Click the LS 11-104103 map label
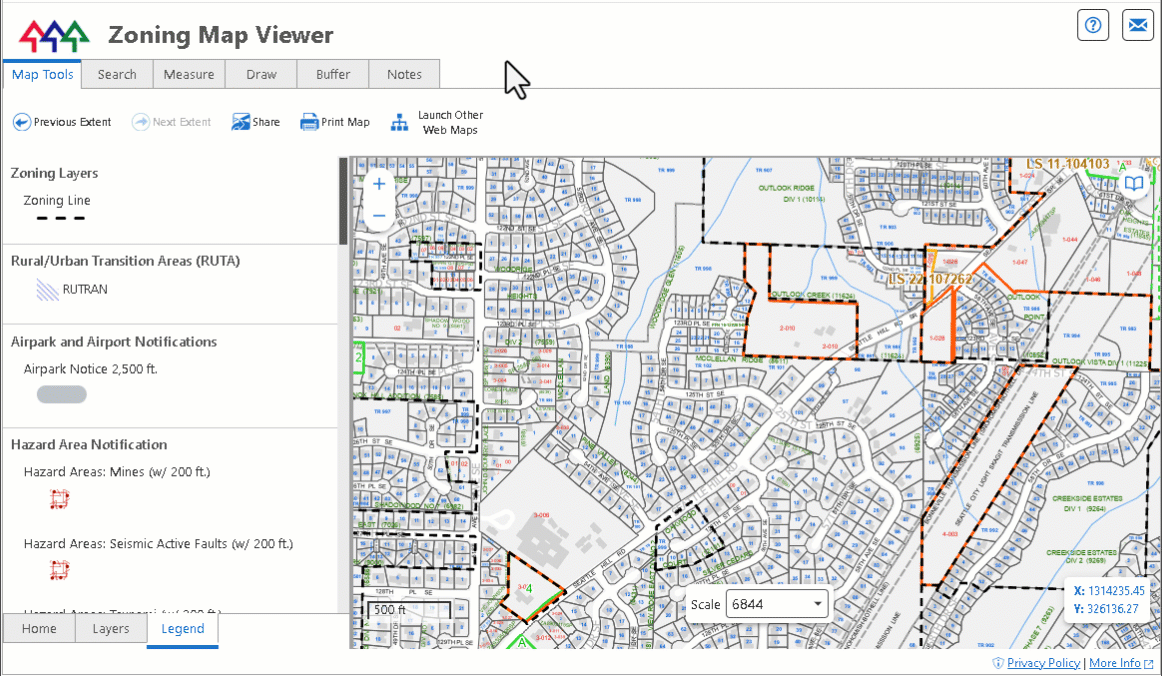The width and height of the screenshot is (1162, 676). [1068, 164]
